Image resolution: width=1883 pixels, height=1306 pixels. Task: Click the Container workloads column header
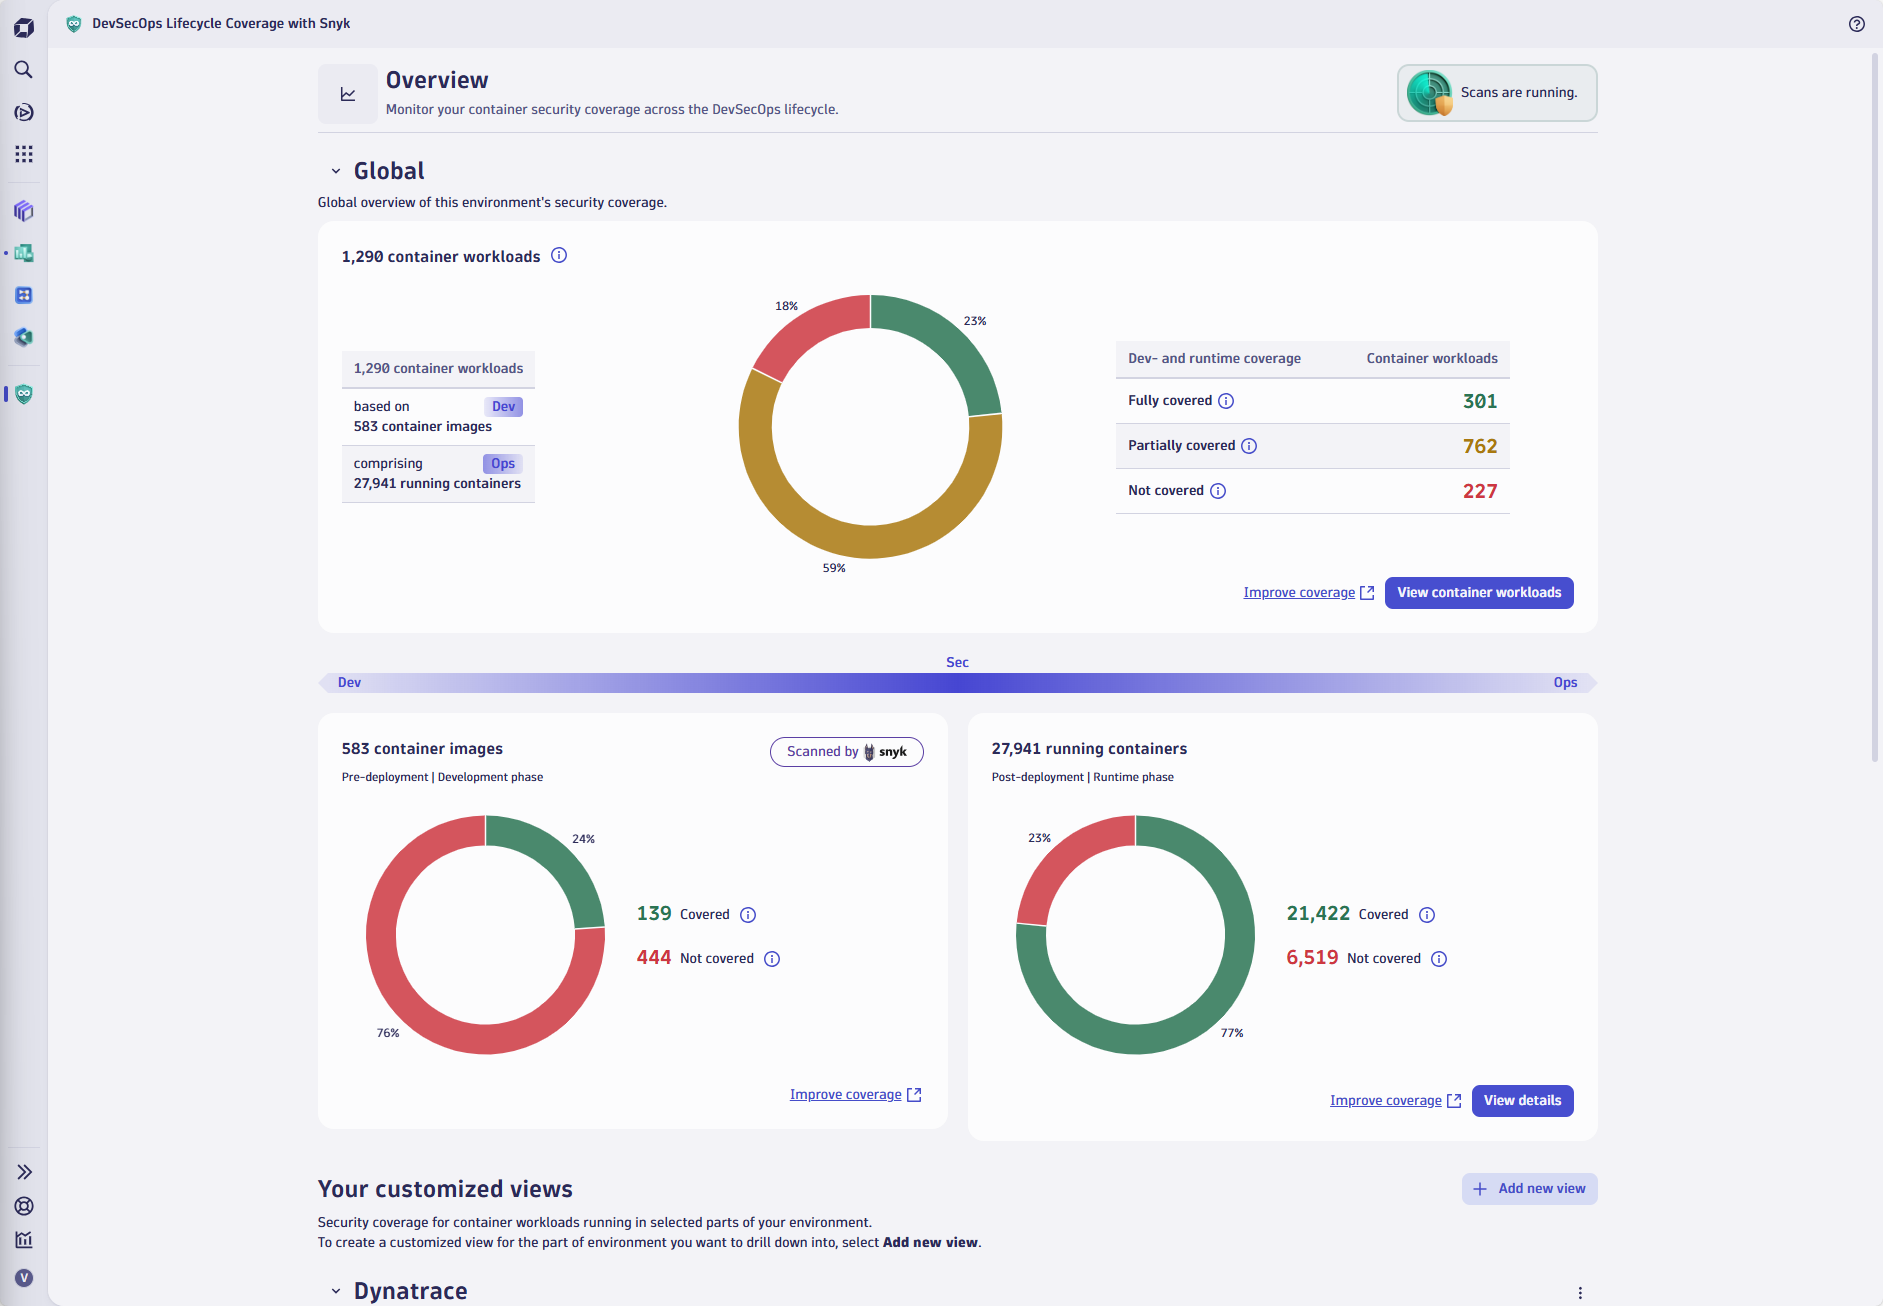(x=1432, y=359)
